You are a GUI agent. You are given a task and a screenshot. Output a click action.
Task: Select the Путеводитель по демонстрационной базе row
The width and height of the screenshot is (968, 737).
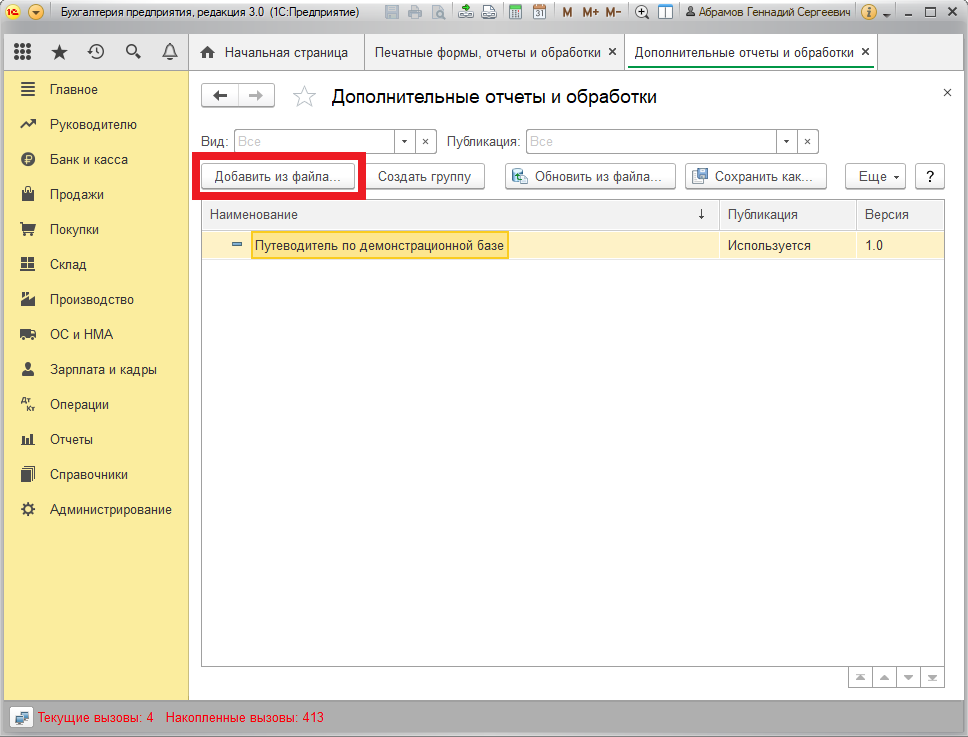point(380,245)
